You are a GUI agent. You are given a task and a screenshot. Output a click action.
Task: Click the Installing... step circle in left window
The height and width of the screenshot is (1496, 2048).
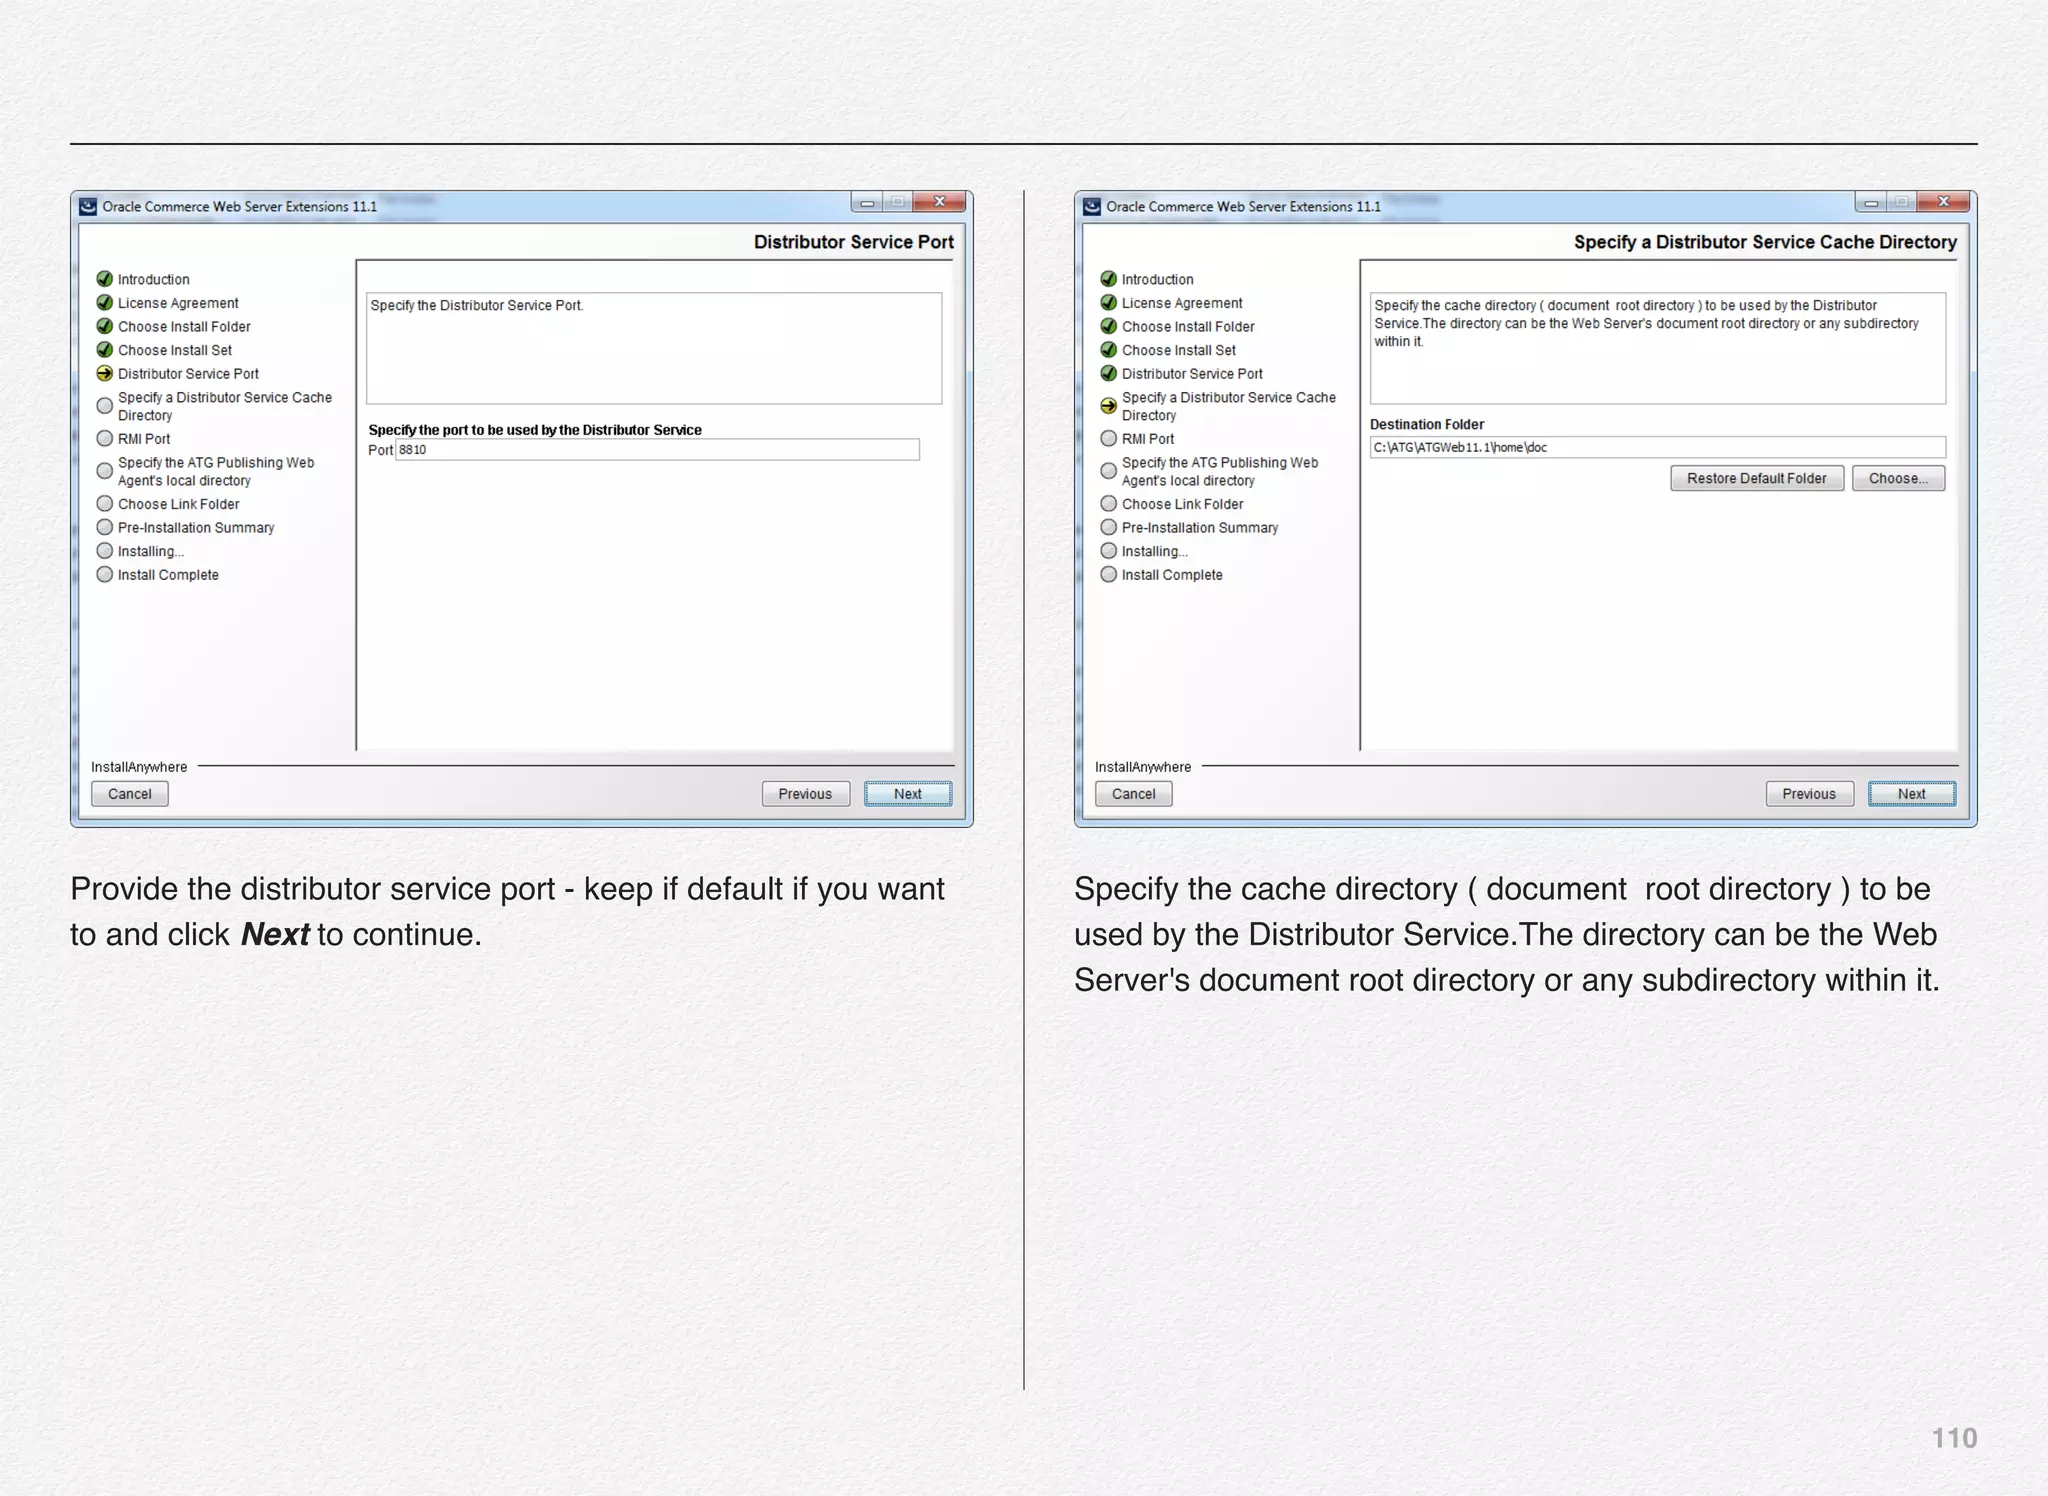[104, 551]
